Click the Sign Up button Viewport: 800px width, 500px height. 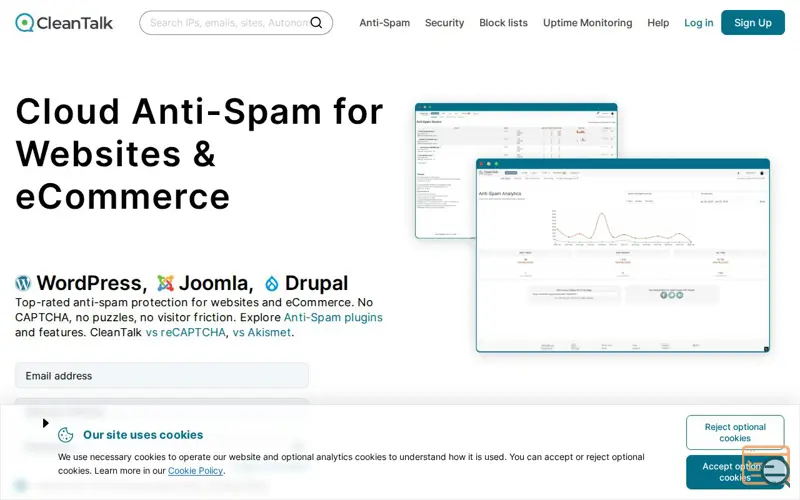coord(753,22)
